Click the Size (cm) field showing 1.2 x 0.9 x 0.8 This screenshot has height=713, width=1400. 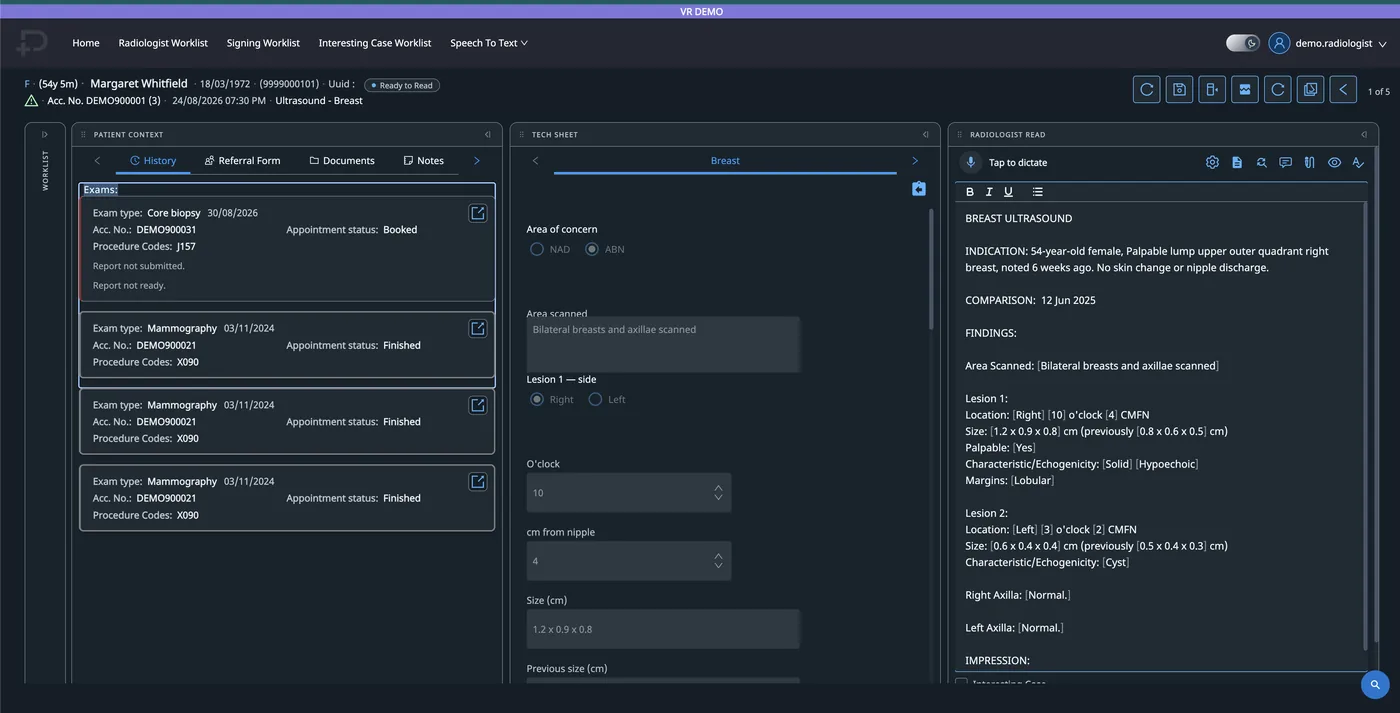[663, 629]
